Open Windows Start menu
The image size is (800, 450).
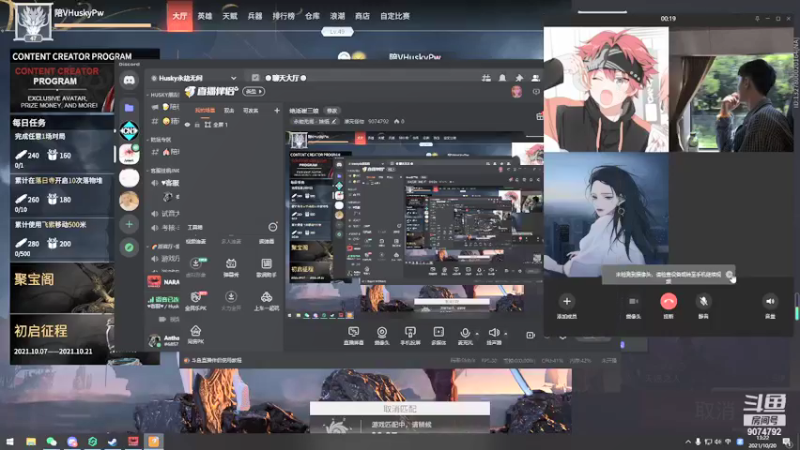click(x=10, y=441)
